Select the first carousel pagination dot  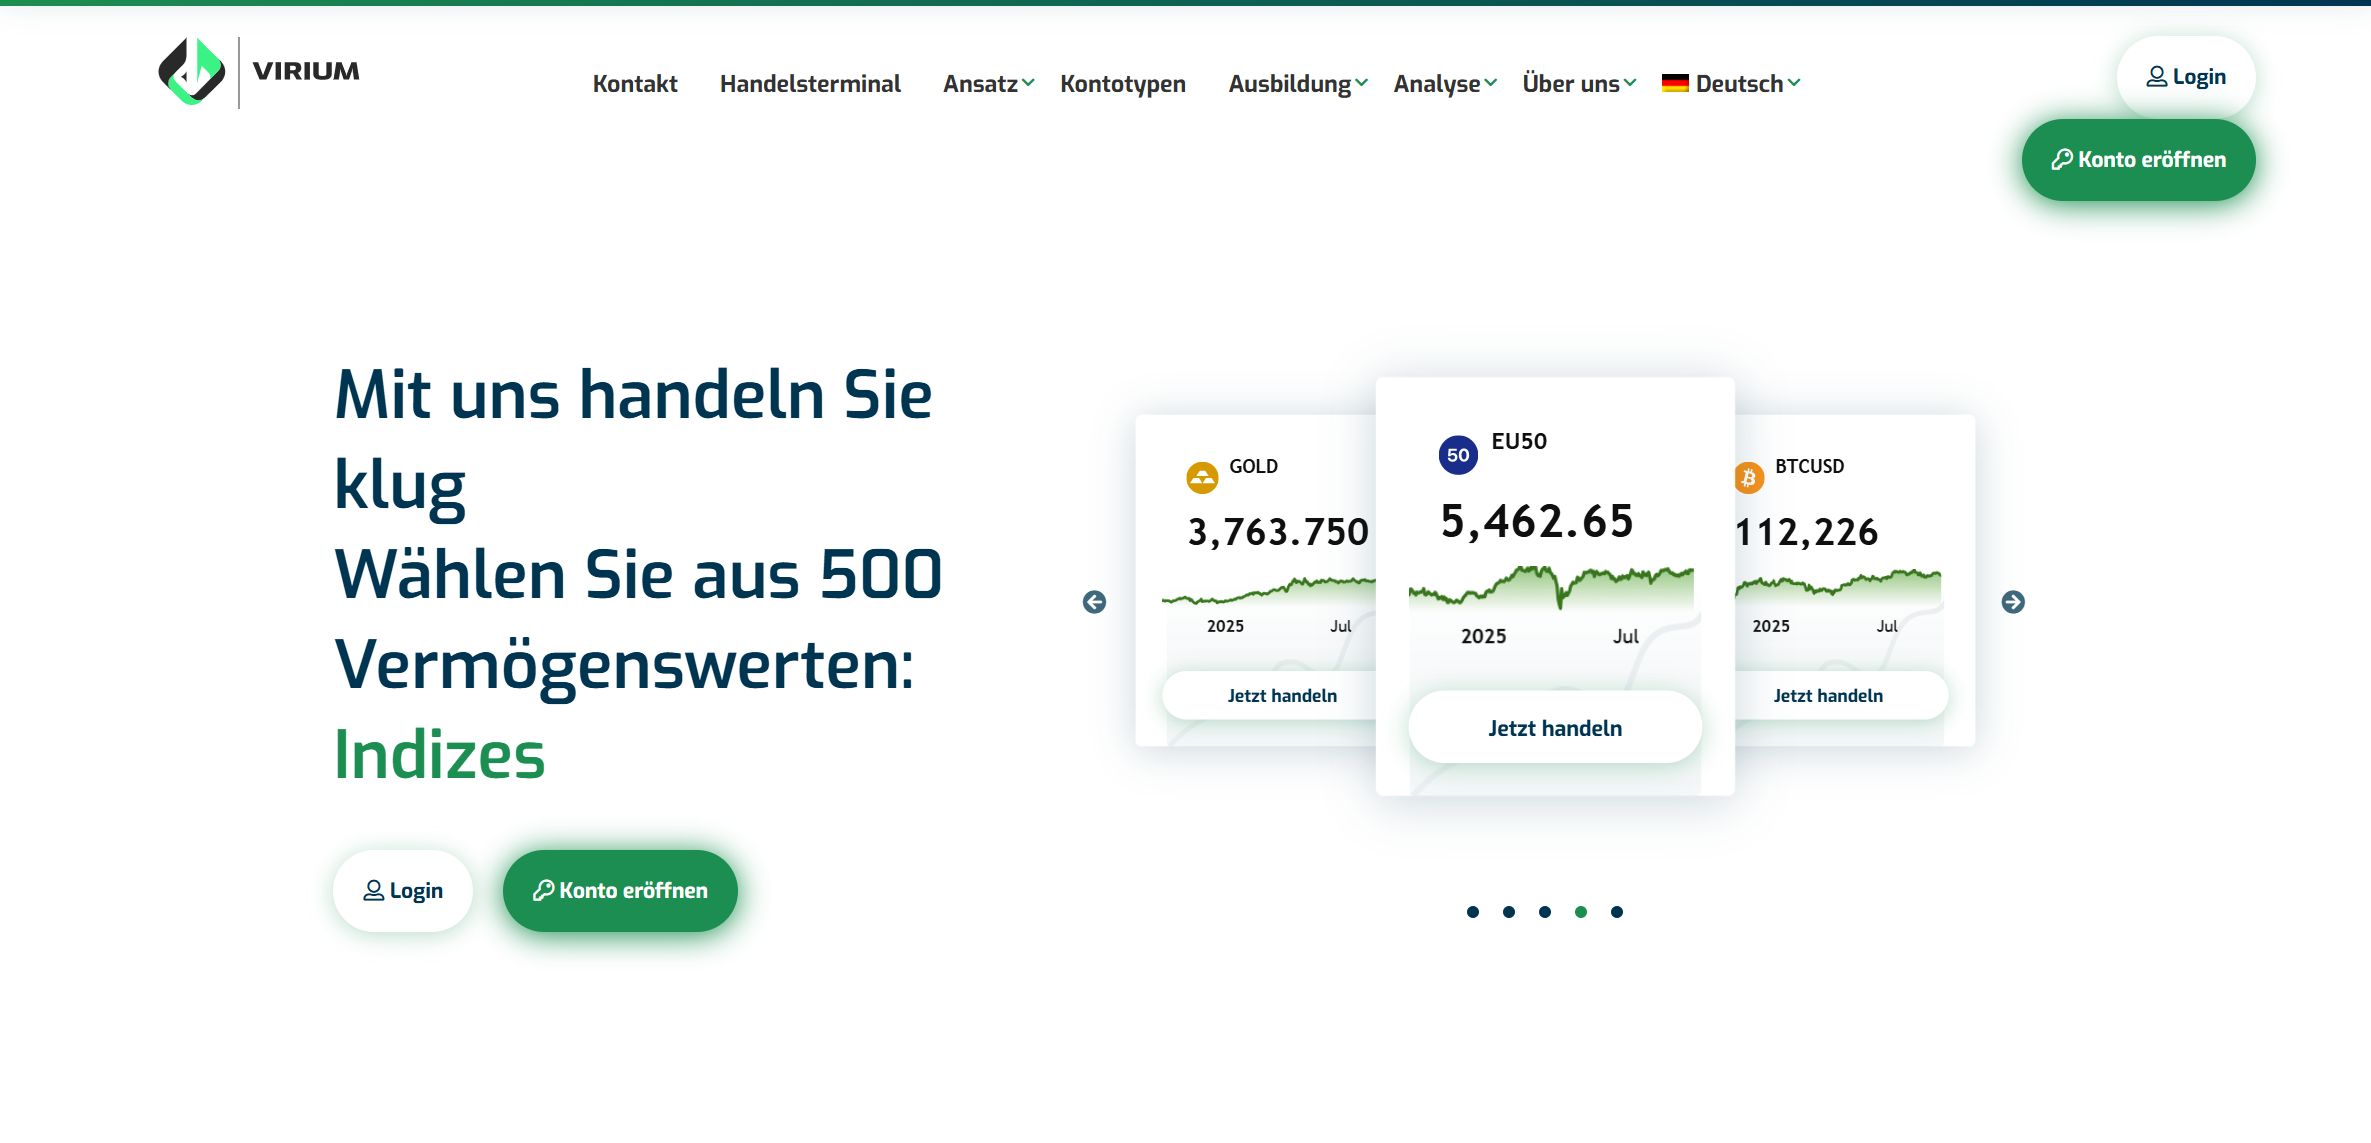1473,912
